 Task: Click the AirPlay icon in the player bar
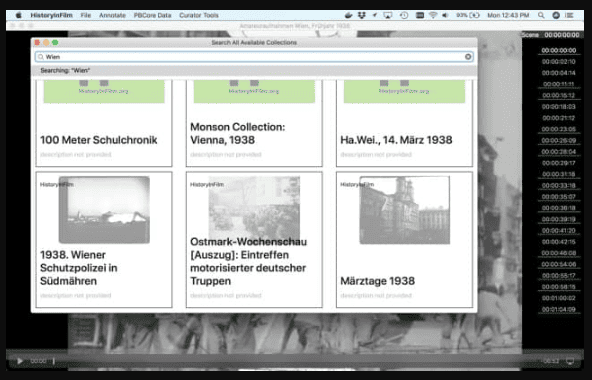click(x=570, y=361)
